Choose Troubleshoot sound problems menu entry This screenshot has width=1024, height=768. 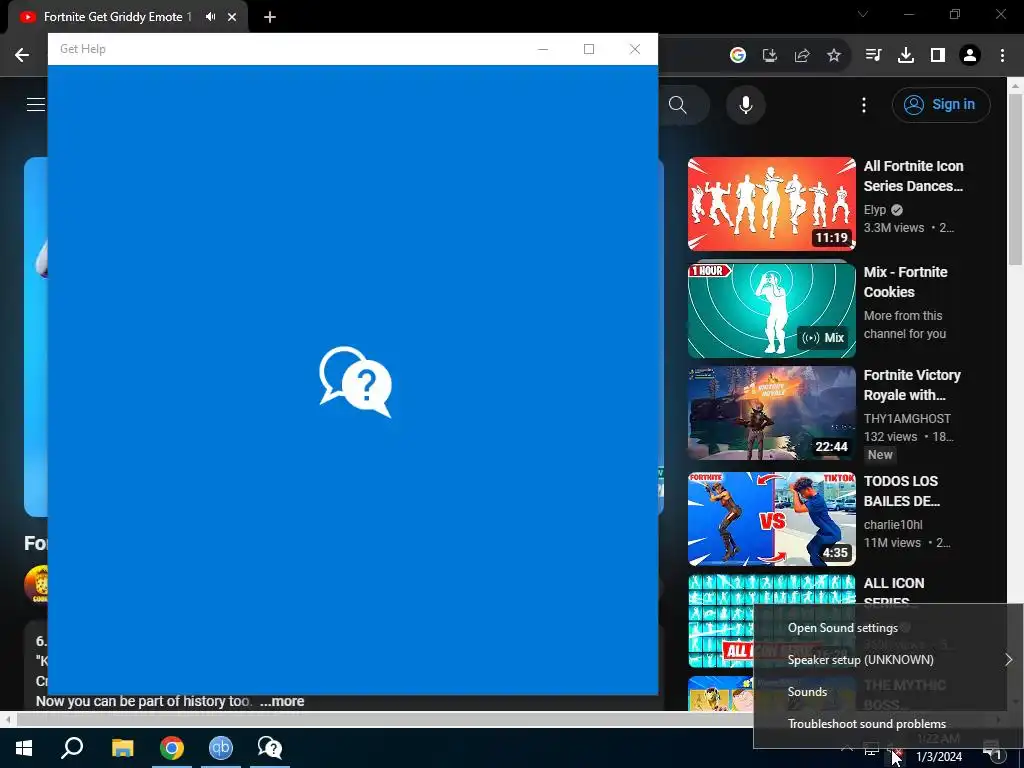pyautogui.click(x=866, y=724)
